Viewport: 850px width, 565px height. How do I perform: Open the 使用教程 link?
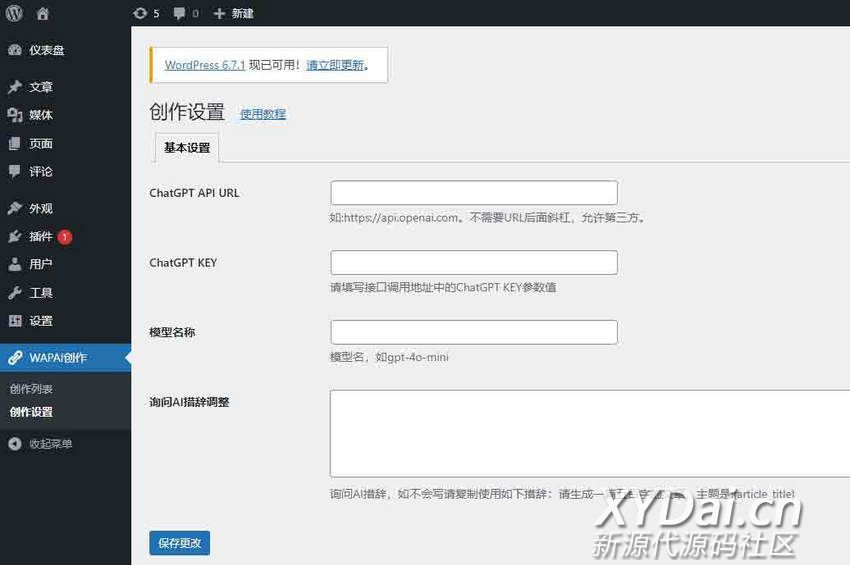pos(263,114)
